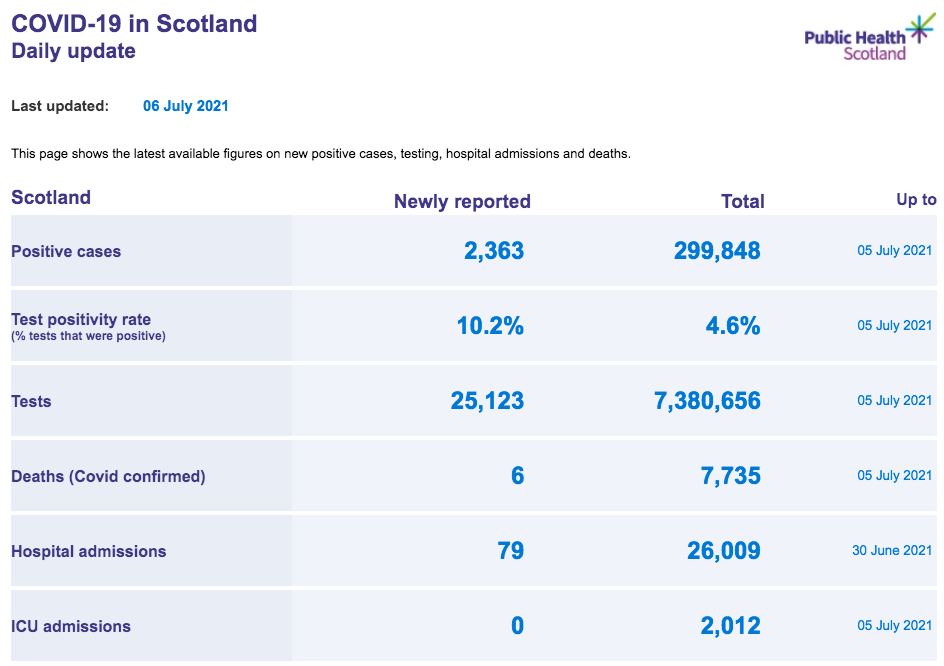Click total positive cases 299,848
The image size is (944, 666).
(717, 251)
